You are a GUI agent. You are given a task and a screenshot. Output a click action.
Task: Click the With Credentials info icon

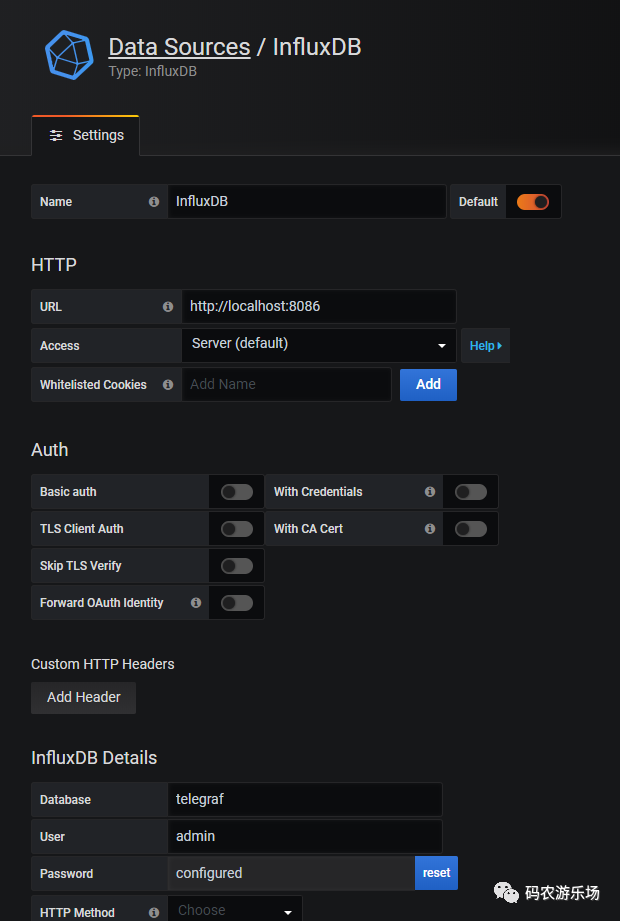click(430, 492)
